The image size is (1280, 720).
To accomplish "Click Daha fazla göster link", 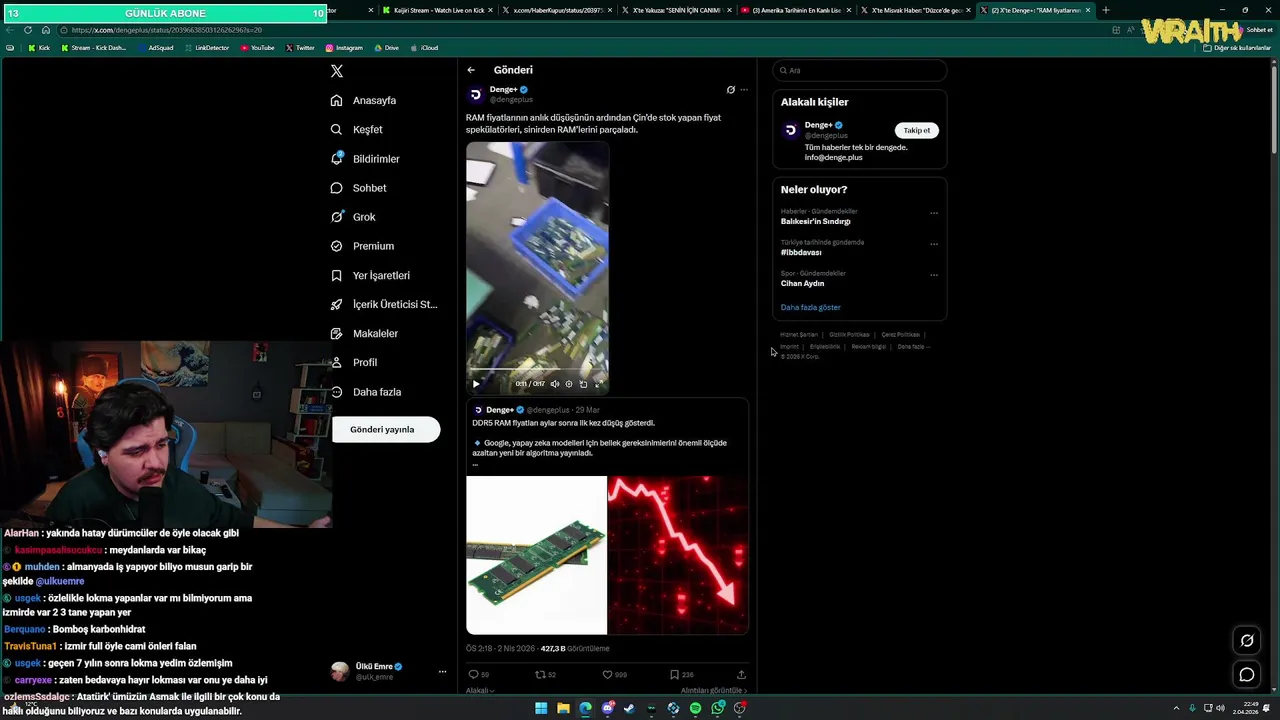I will click(810, 307).
